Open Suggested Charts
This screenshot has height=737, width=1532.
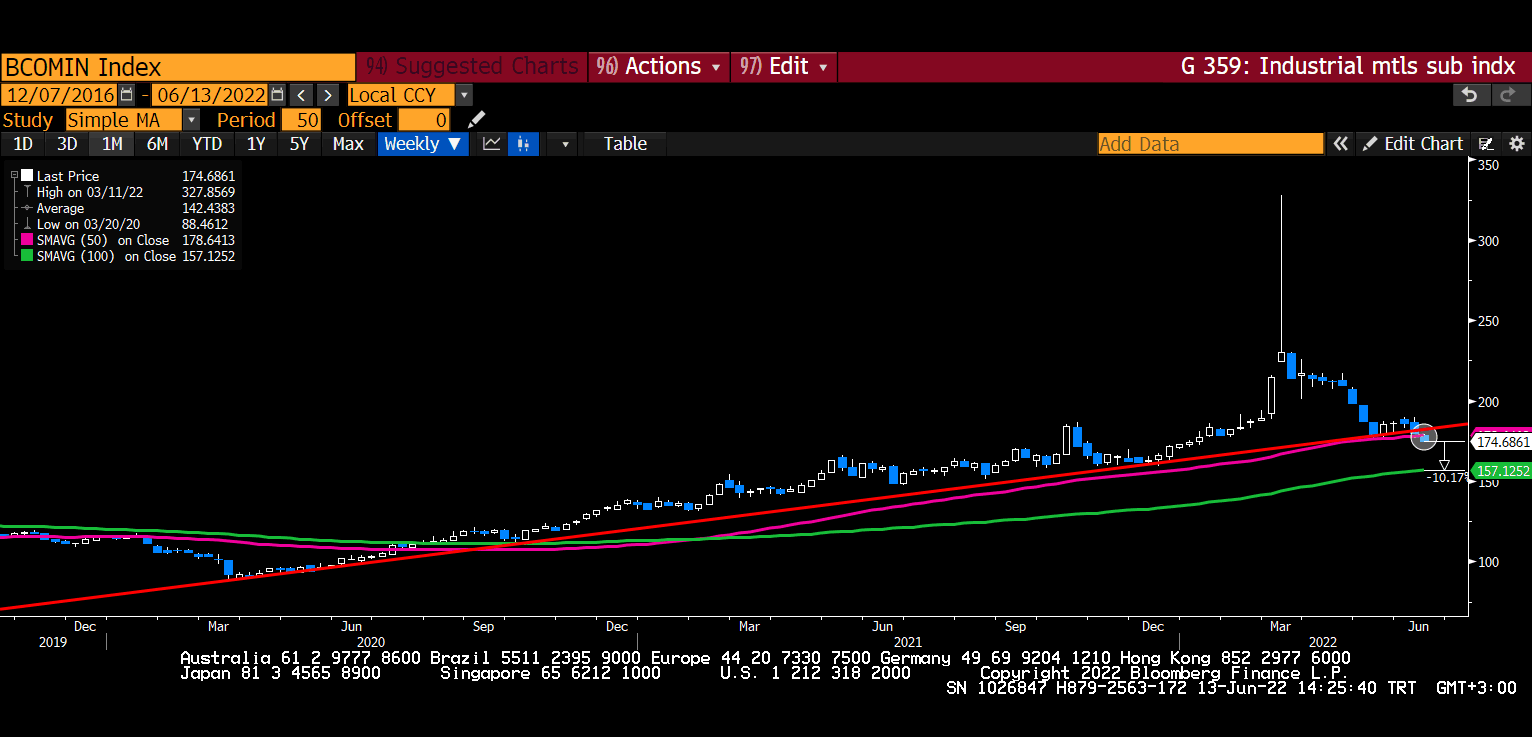pyautogui.click(x=472, y=66)
